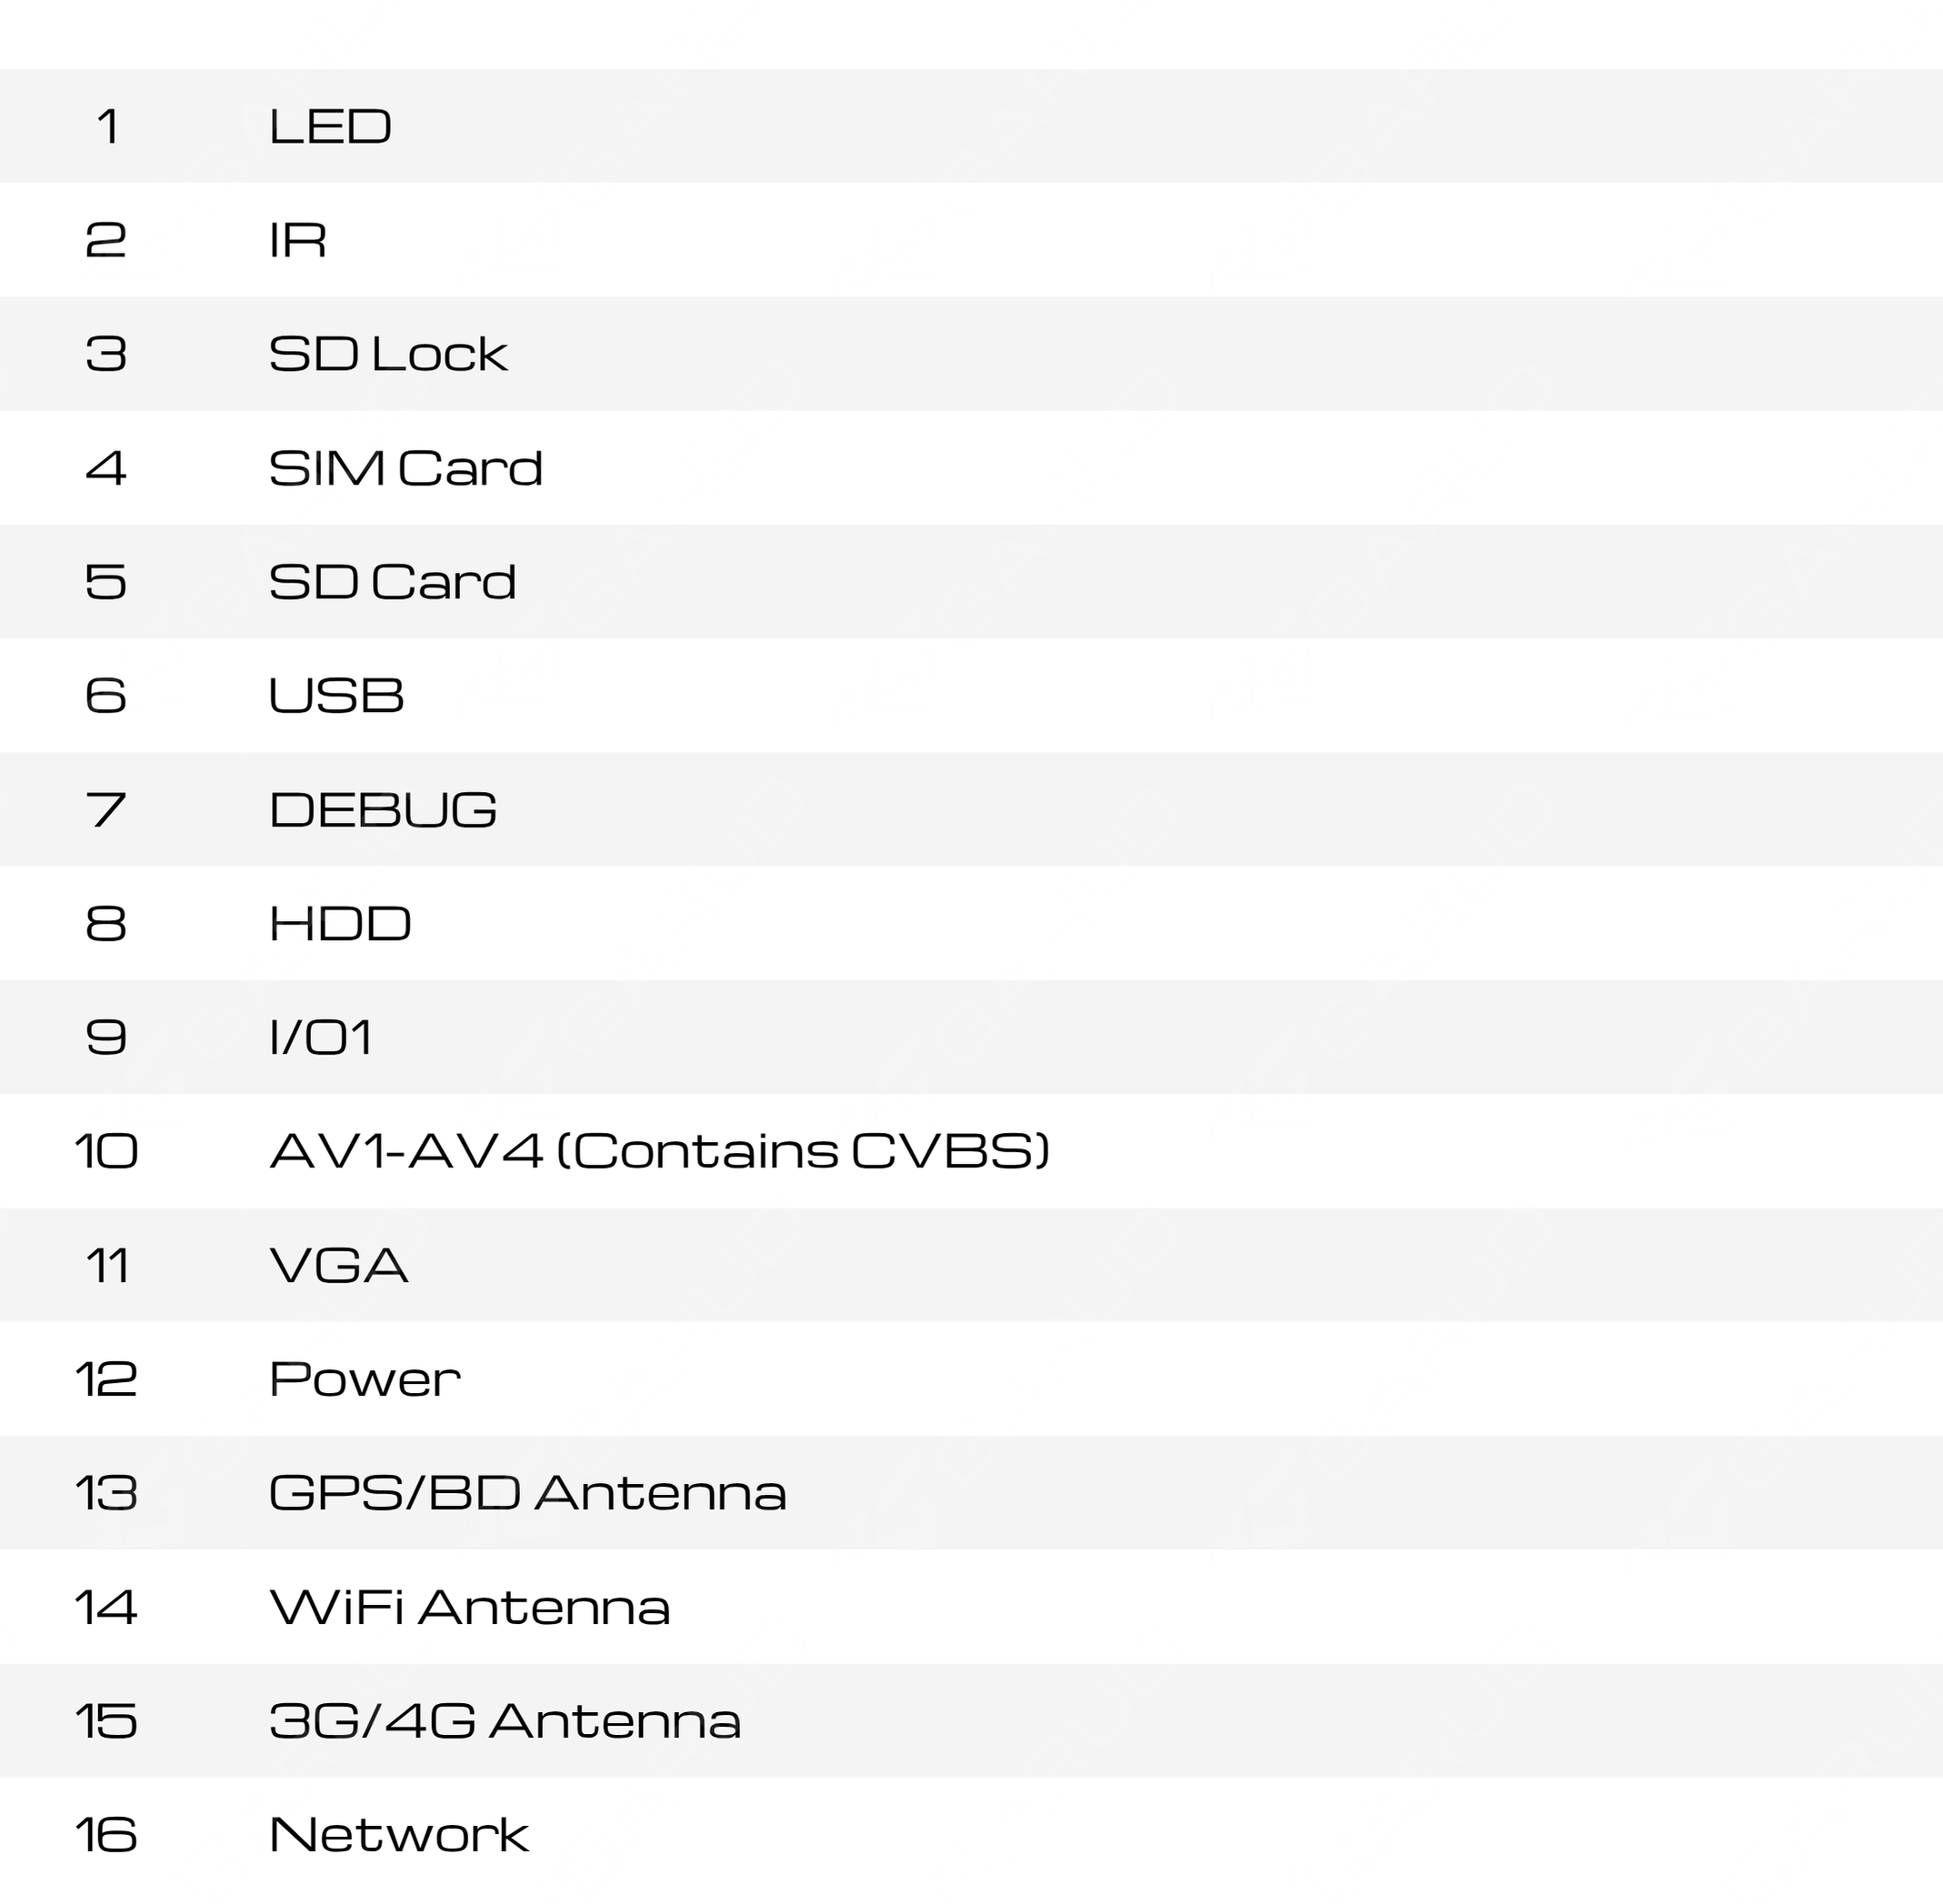Select the WiFi Antenna entry
The height and width of the screenshot is (1904, 1943).
tap(470, 1608)
